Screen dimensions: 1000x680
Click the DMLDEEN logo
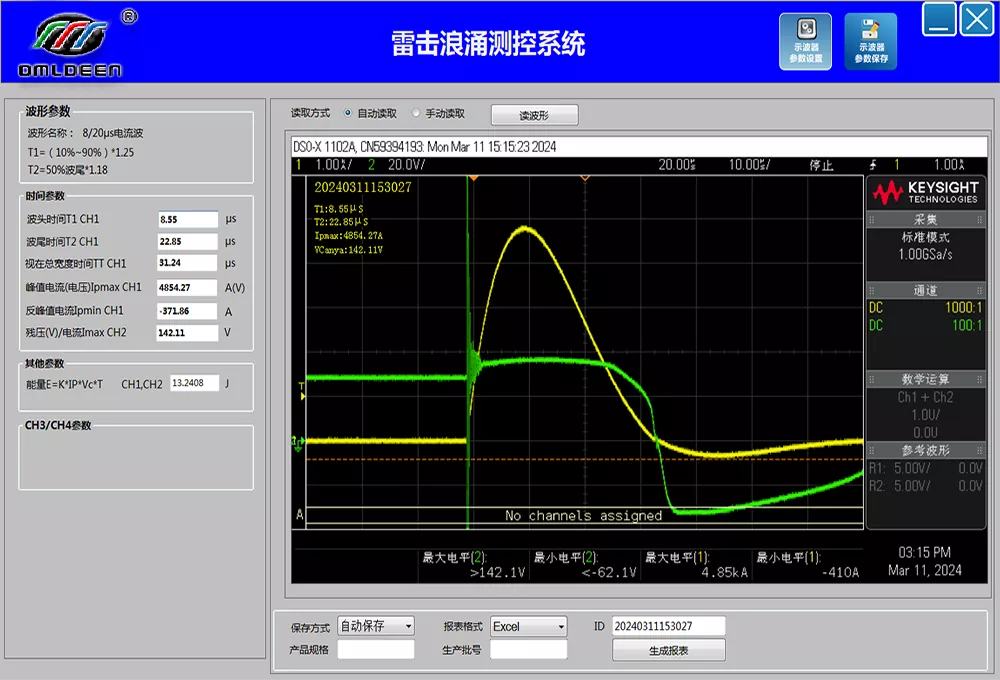(x=70, y=44)
